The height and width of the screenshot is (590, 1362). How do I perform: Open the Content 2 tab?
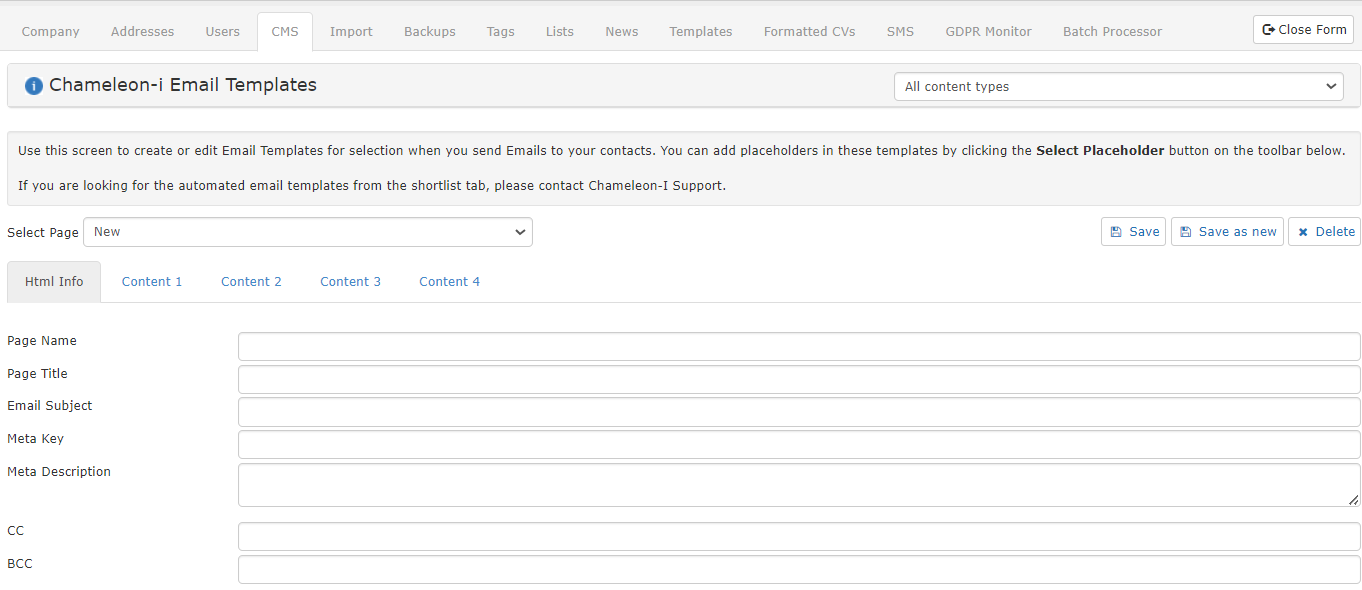coord(251,282)
